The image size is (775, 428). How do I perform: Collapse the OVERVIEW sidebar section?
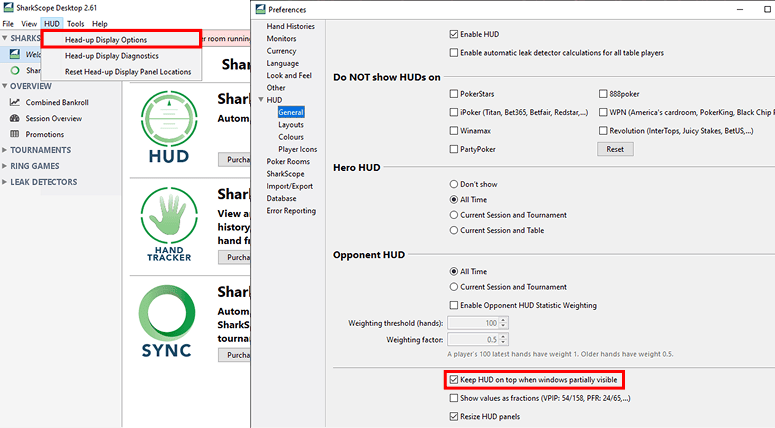point(4,86)
